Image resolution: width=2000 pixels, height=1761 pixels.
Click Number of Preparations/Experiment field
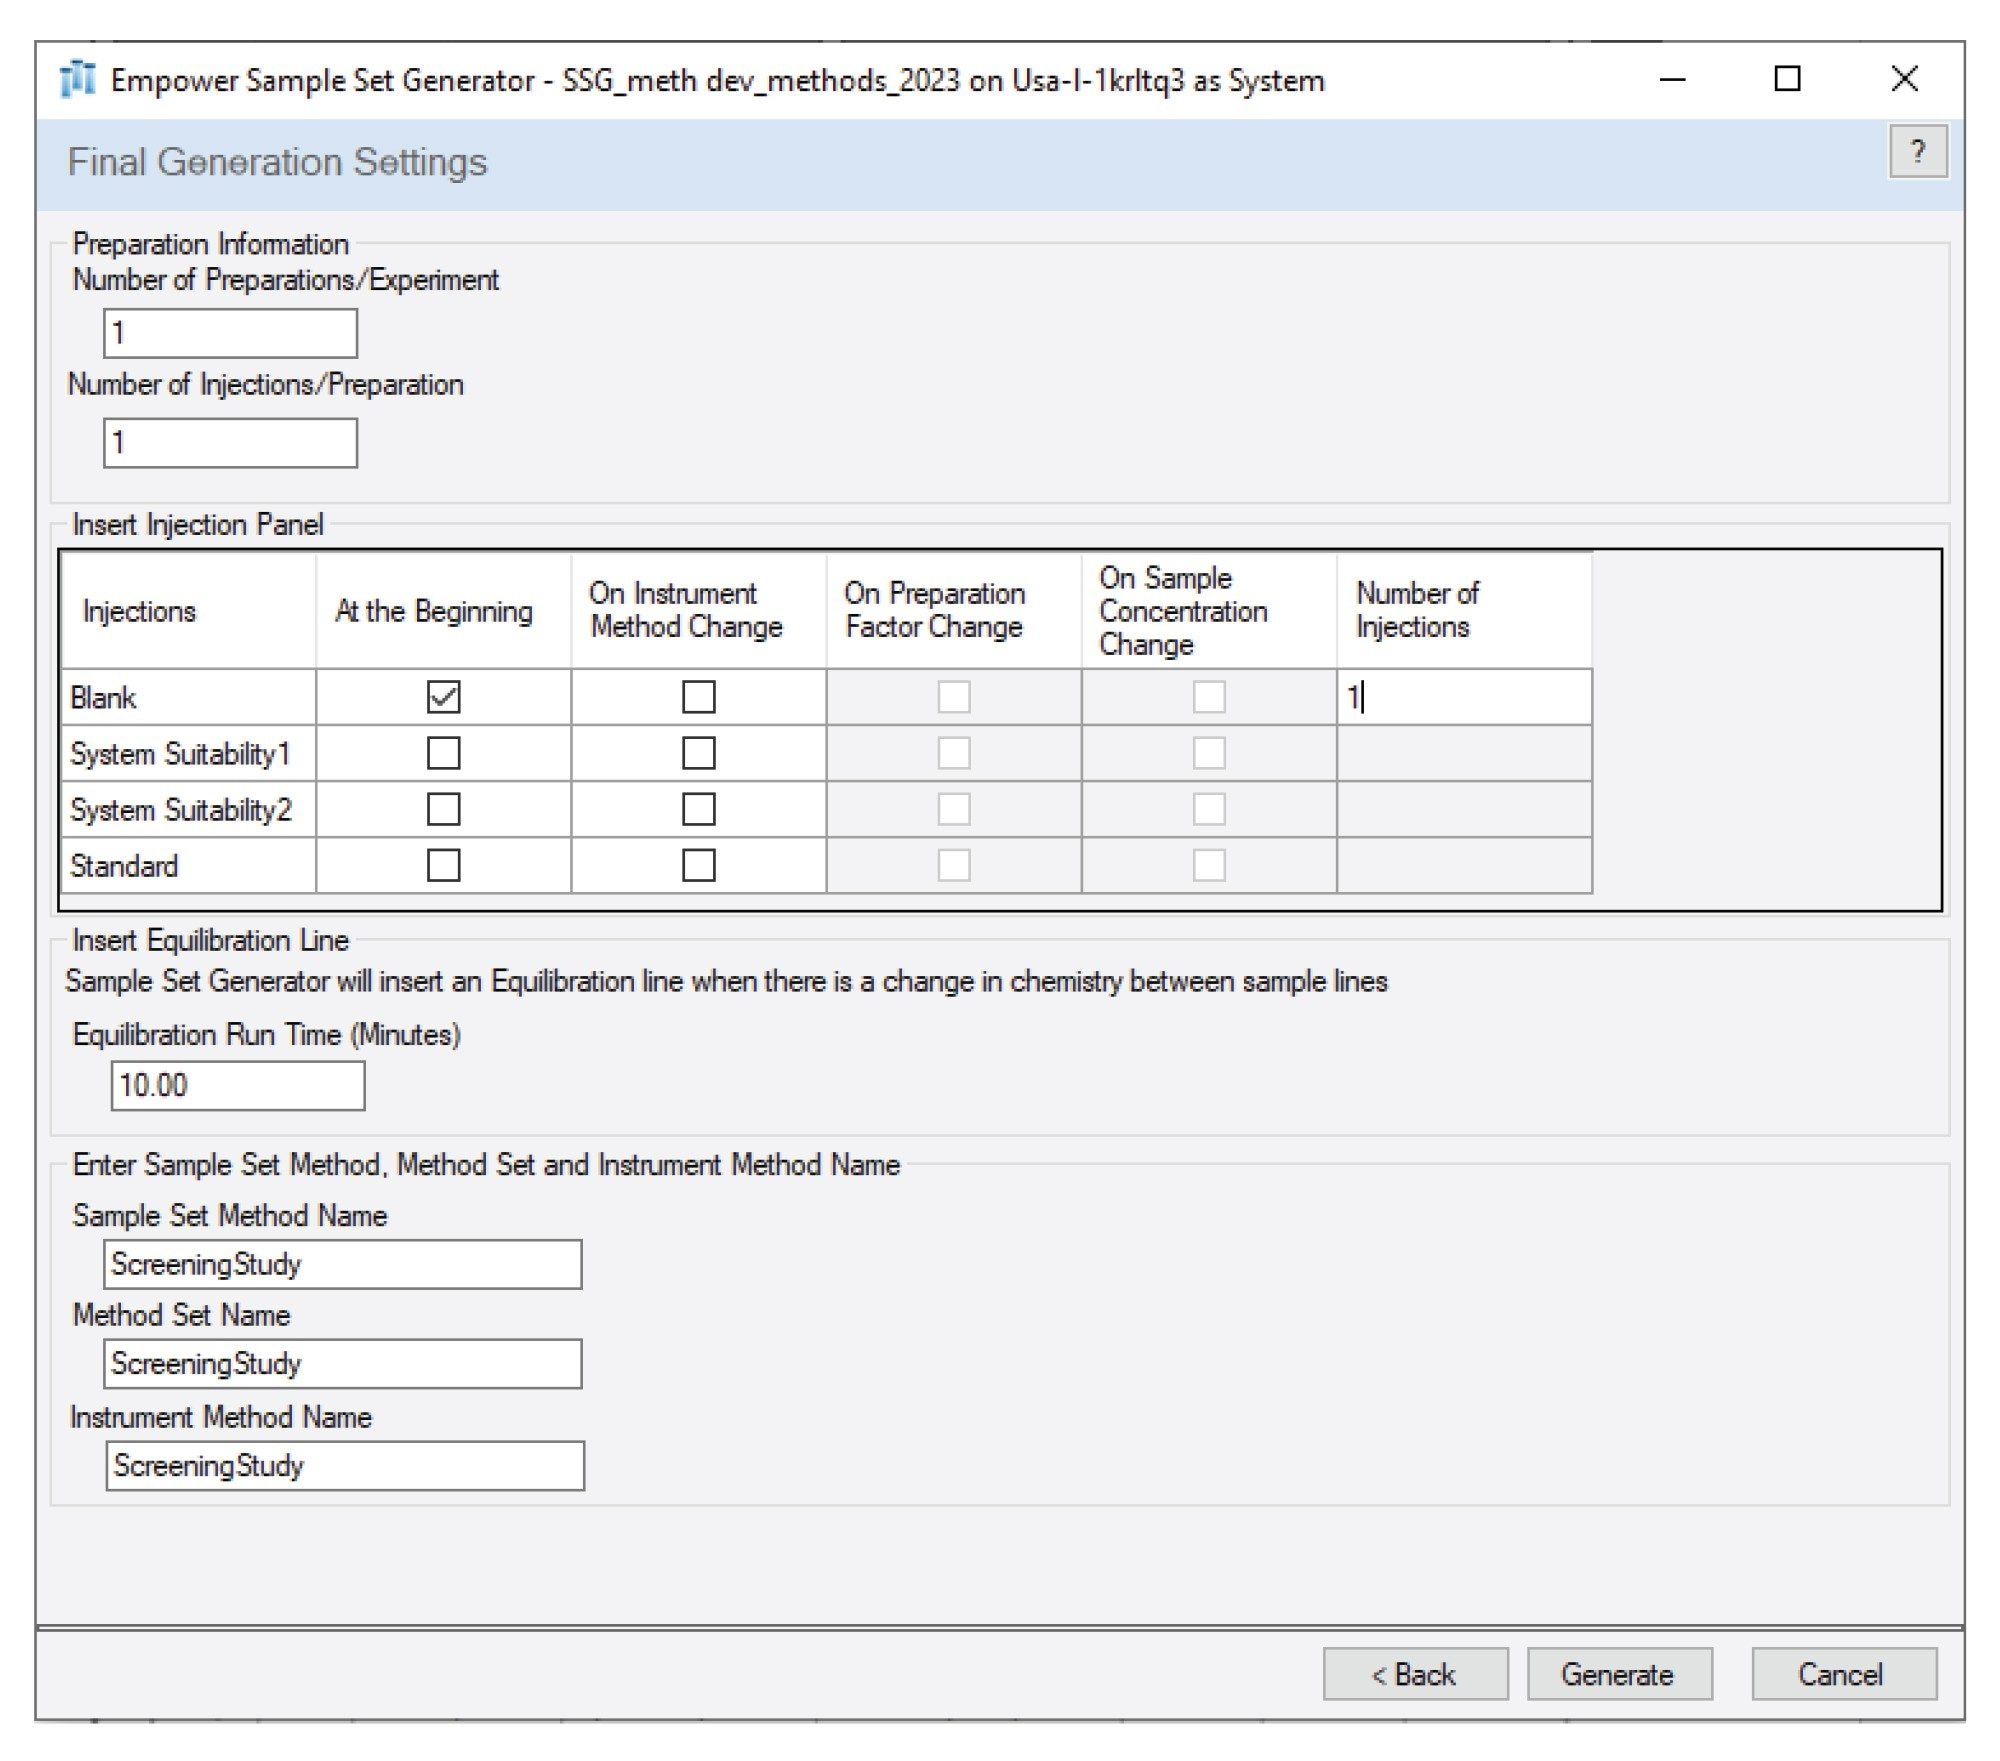tap(230, 333)
